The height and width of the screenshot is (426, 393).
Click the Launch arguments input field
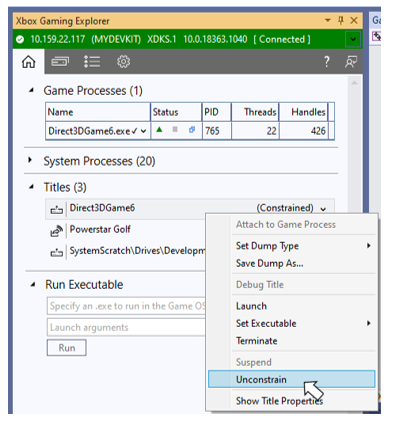(x=126, y=327)
